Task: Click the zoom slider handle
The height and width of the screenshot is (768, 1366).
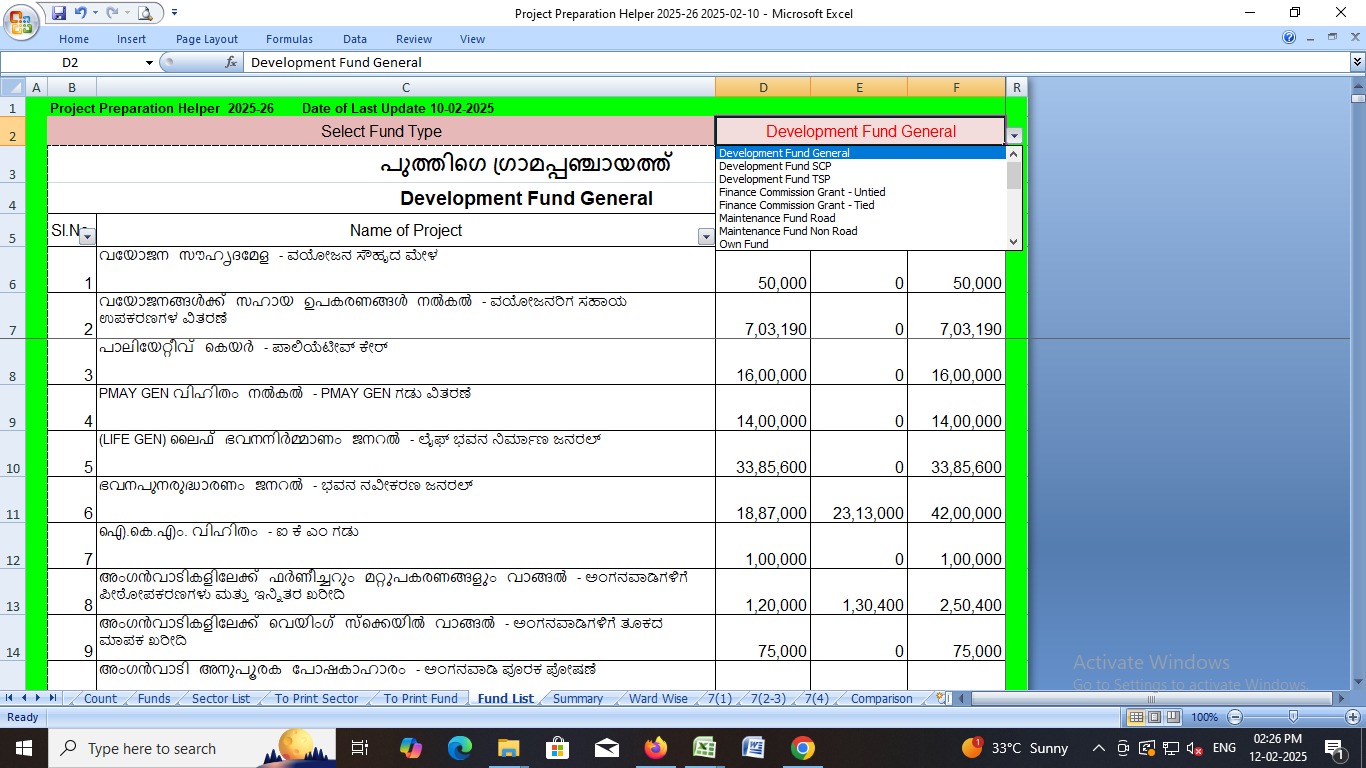Action: (x=1294, y=717)
